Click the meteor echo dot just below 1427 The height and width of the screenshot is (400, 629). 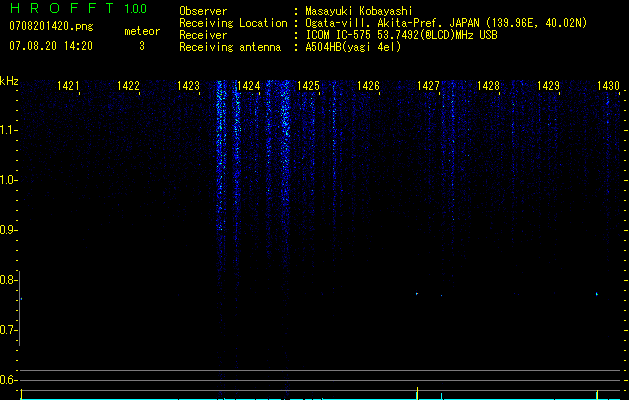coord(417,294)
